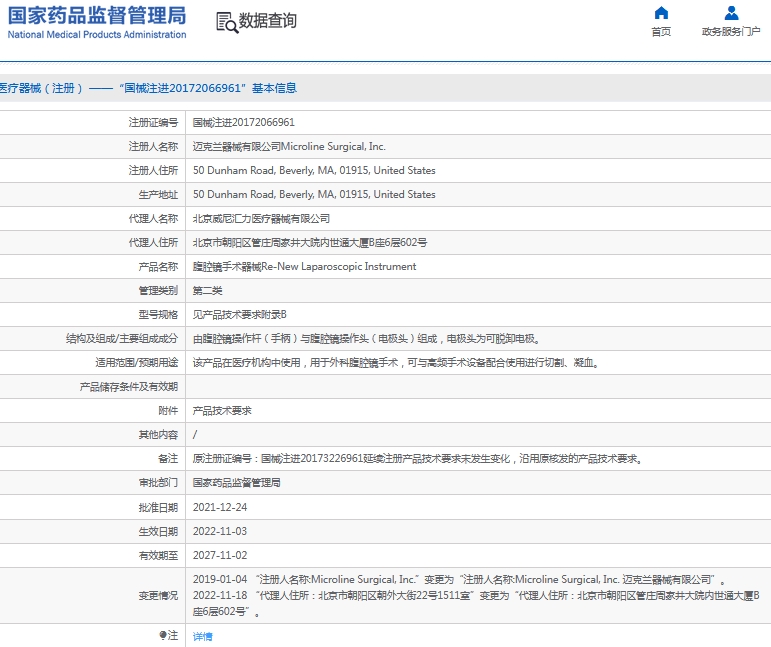Click the expiry date 2027-11-02
This screenshot has width=771, height=647.
tap(219, 555)
